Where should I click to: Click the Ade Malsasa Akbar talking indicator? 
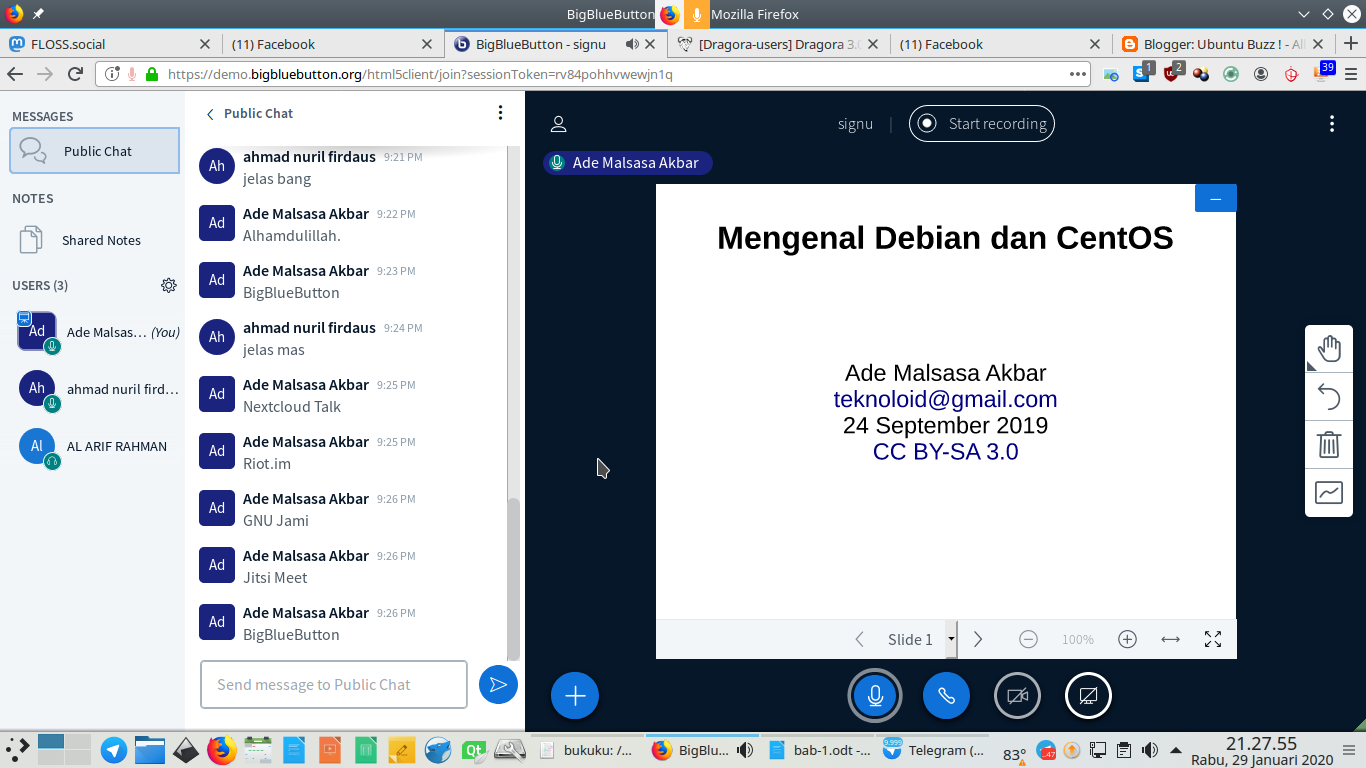[628, 163]
